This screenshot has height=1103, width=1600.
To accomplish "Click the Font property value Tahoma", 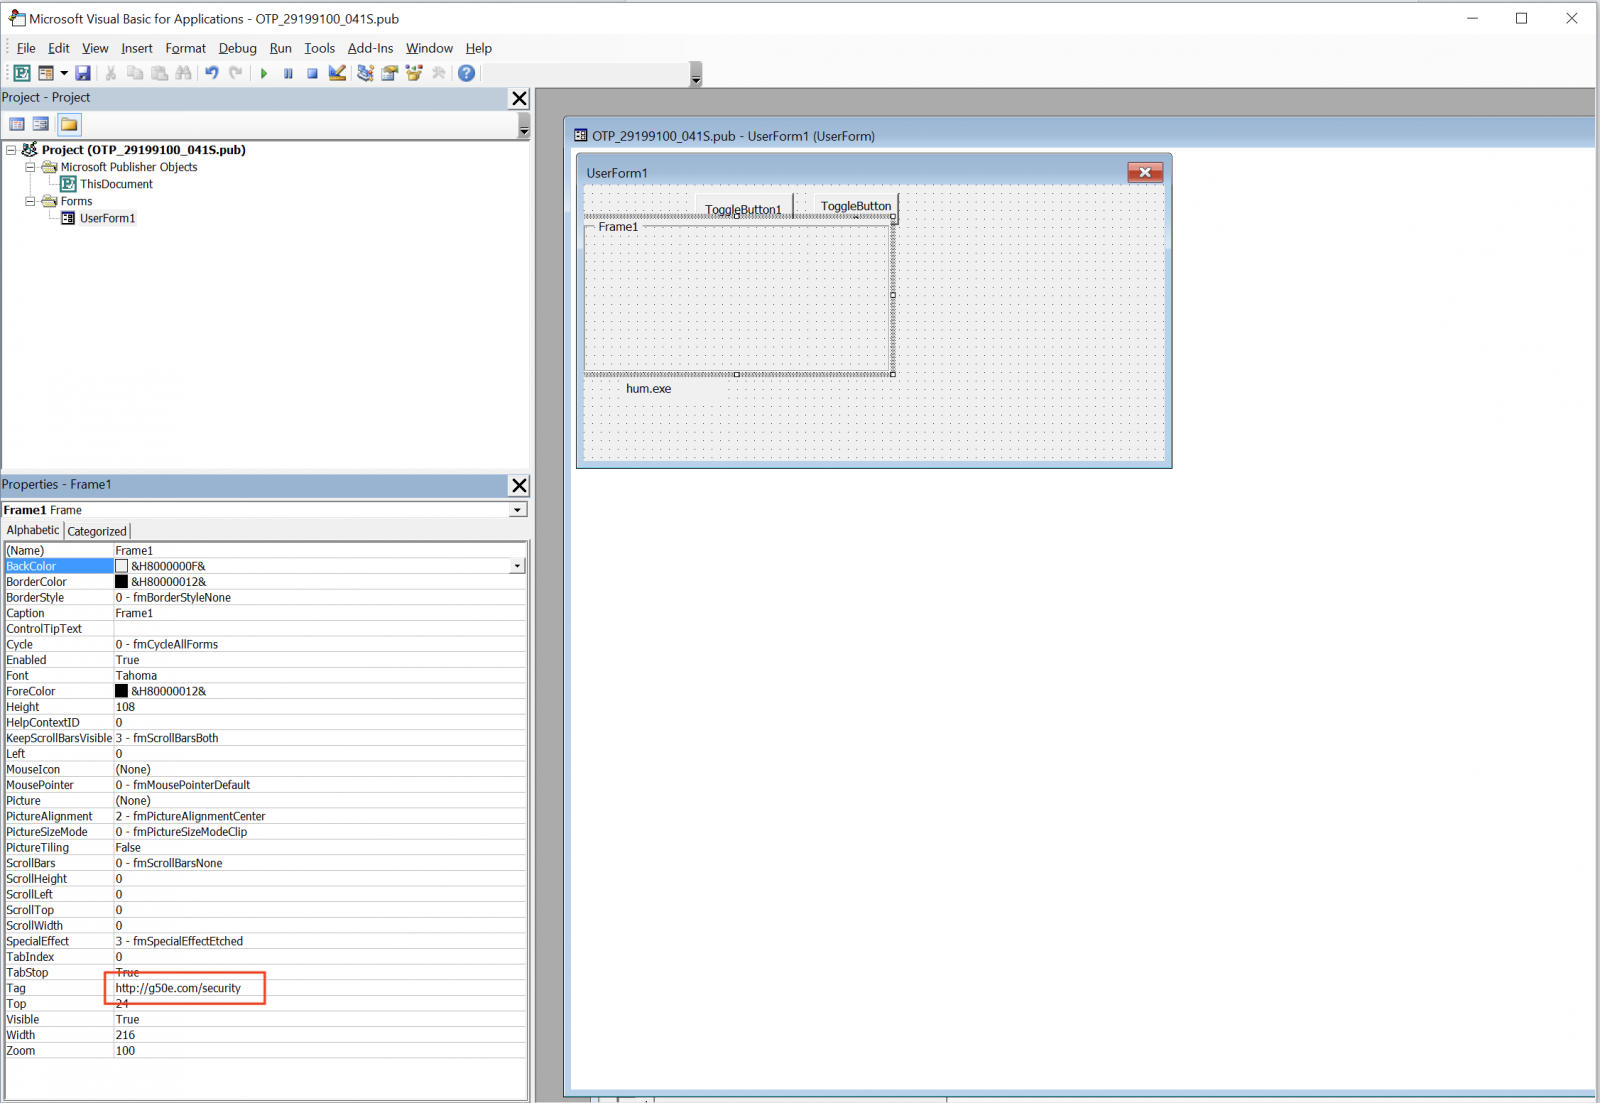I will [x=320, y=676].
